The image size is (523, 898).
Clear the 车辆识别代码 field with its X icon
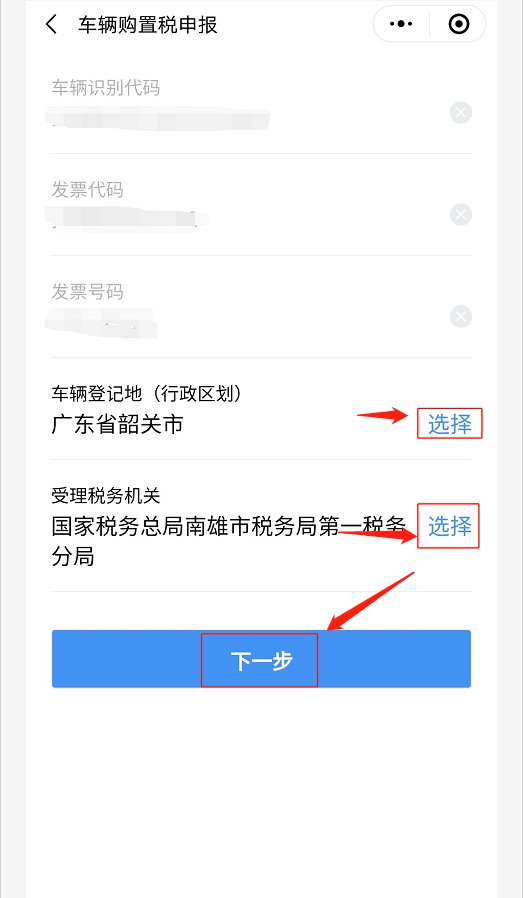click(461, 112)
